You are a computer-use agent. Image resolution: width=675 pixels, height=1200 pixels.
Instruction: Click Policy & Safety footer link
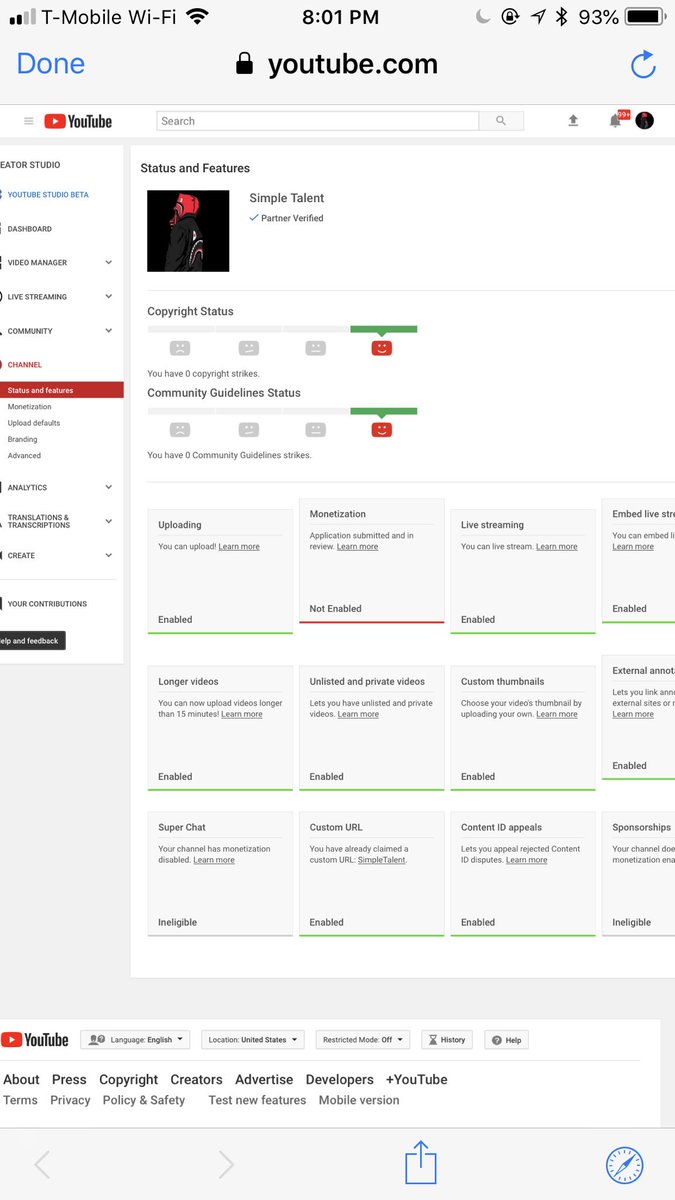[x=144, y=1100]
